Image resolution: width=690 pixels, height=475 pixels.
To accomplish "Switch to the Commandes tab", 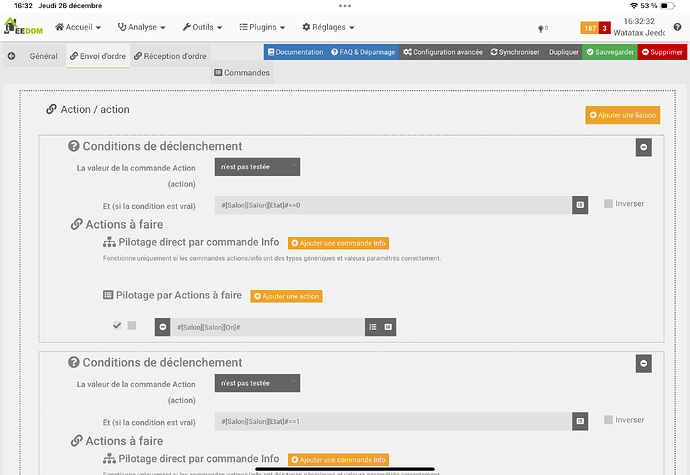I will coord(242,73).
